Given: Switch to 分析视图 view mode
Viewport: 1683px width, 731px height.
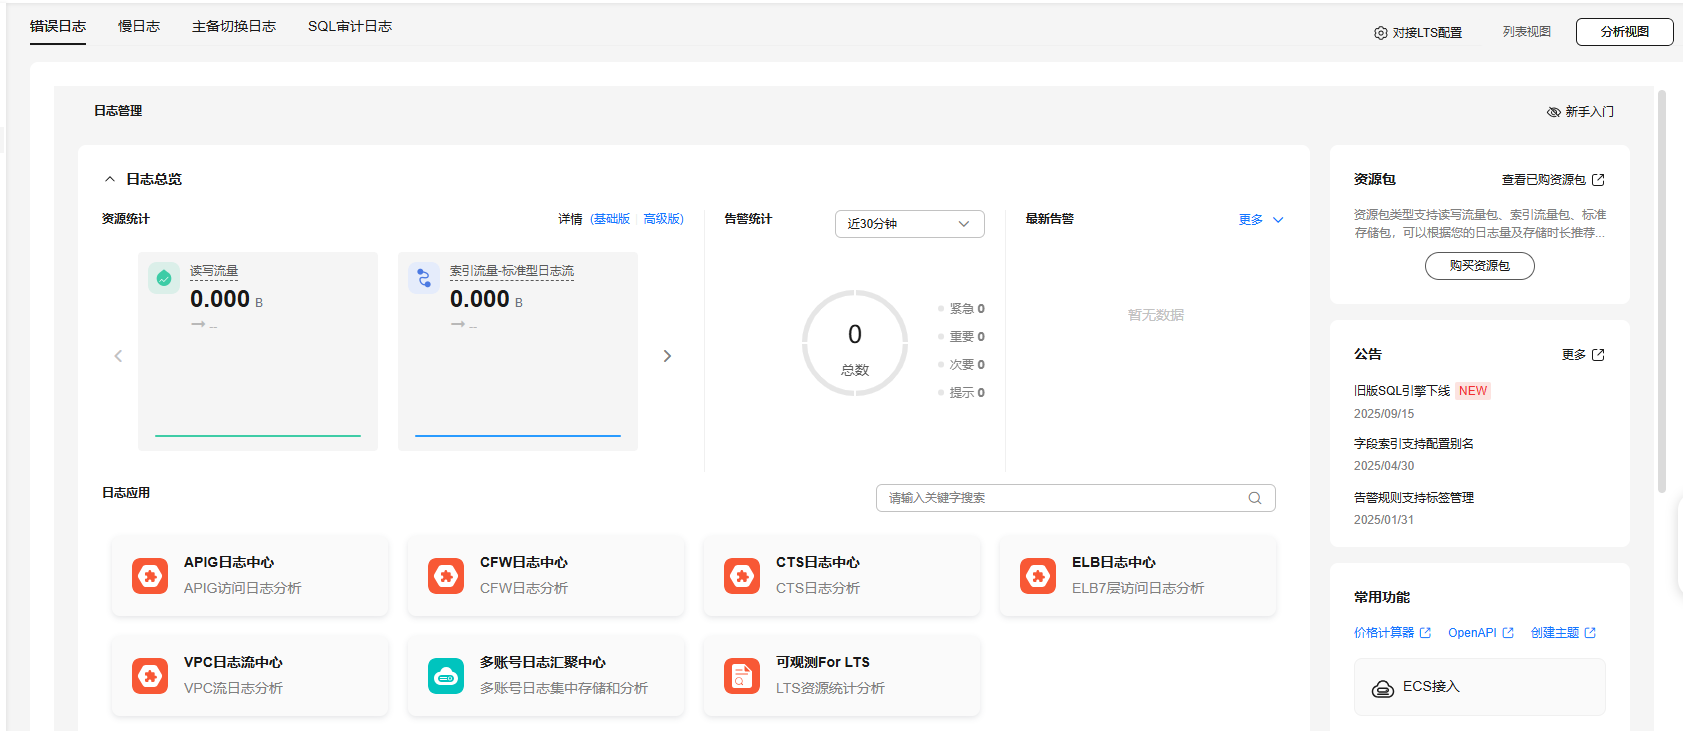Looking at the screenshot, I should (1624, 32).
